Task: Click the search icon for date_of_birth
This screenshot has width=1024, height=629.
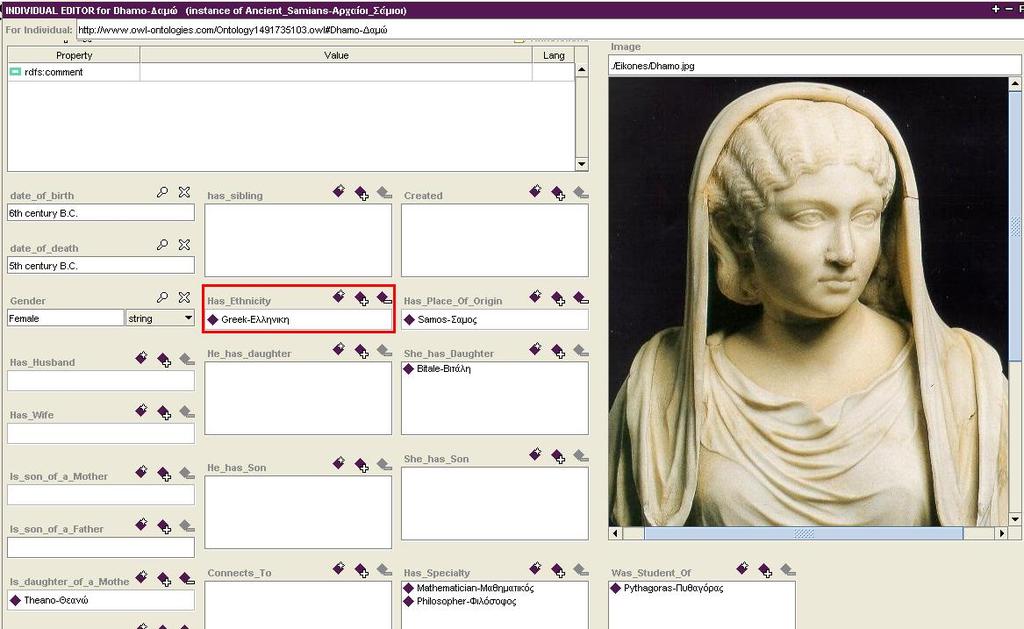Action: 162,192
